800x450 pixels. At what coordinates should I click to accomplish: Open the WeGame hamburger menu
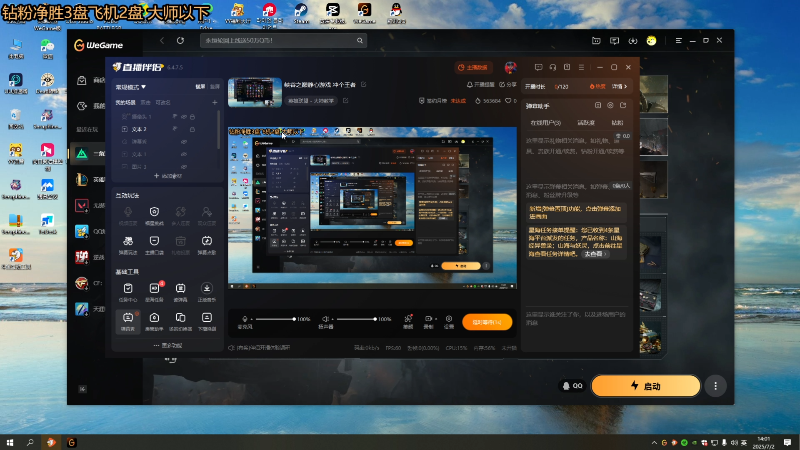[x=679, y=40]
